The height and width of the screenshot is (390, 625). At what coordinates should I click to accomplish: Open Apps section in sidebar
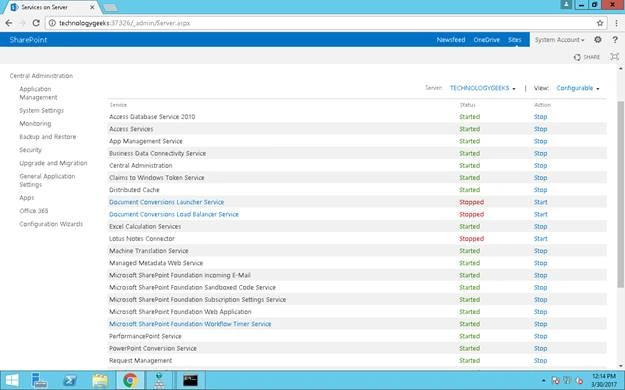click(27, 198)
